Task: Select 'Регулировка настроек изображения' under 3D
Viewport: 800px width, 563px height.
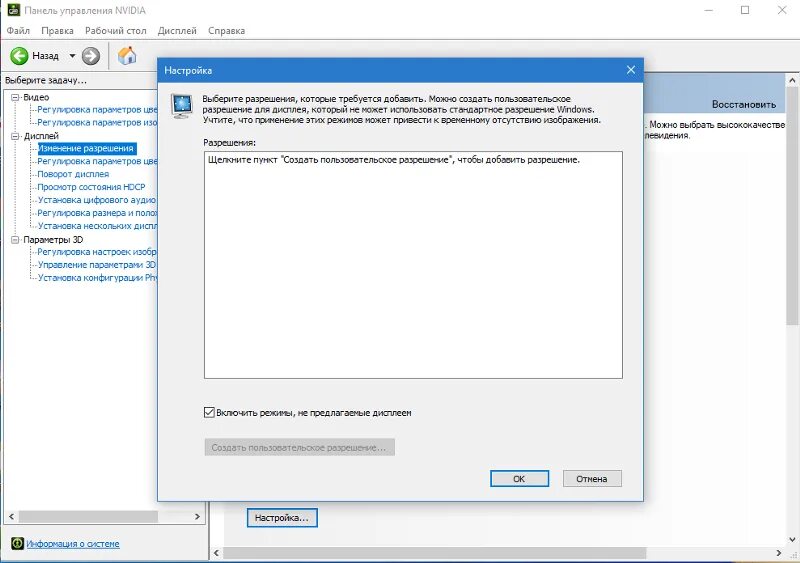Action: 97,252
